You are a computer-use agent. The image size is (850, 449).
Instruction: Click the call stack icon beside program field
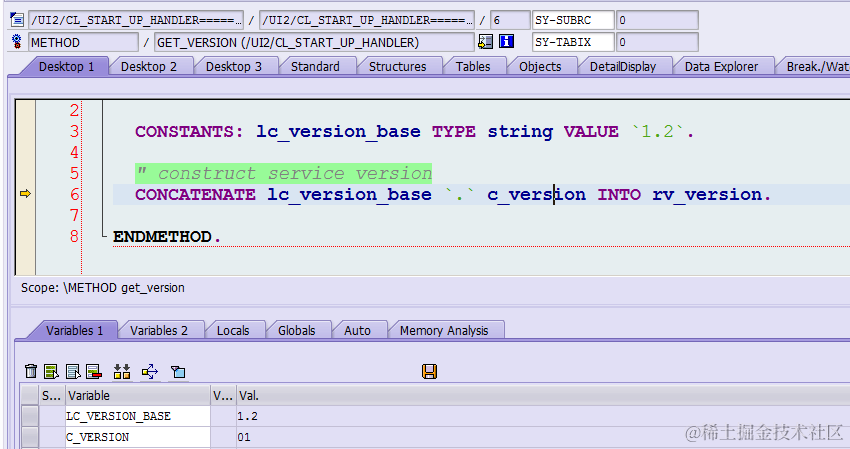click(x=17, y=20)
